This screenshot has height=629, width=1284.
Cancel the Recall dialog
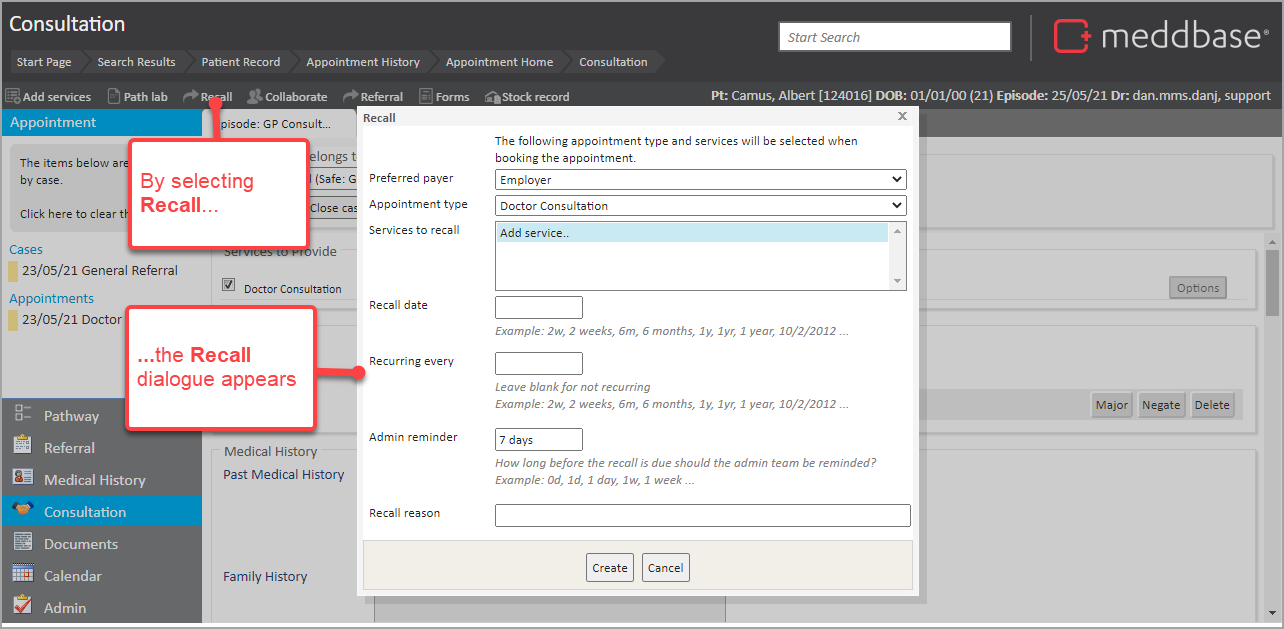[665, 568]
